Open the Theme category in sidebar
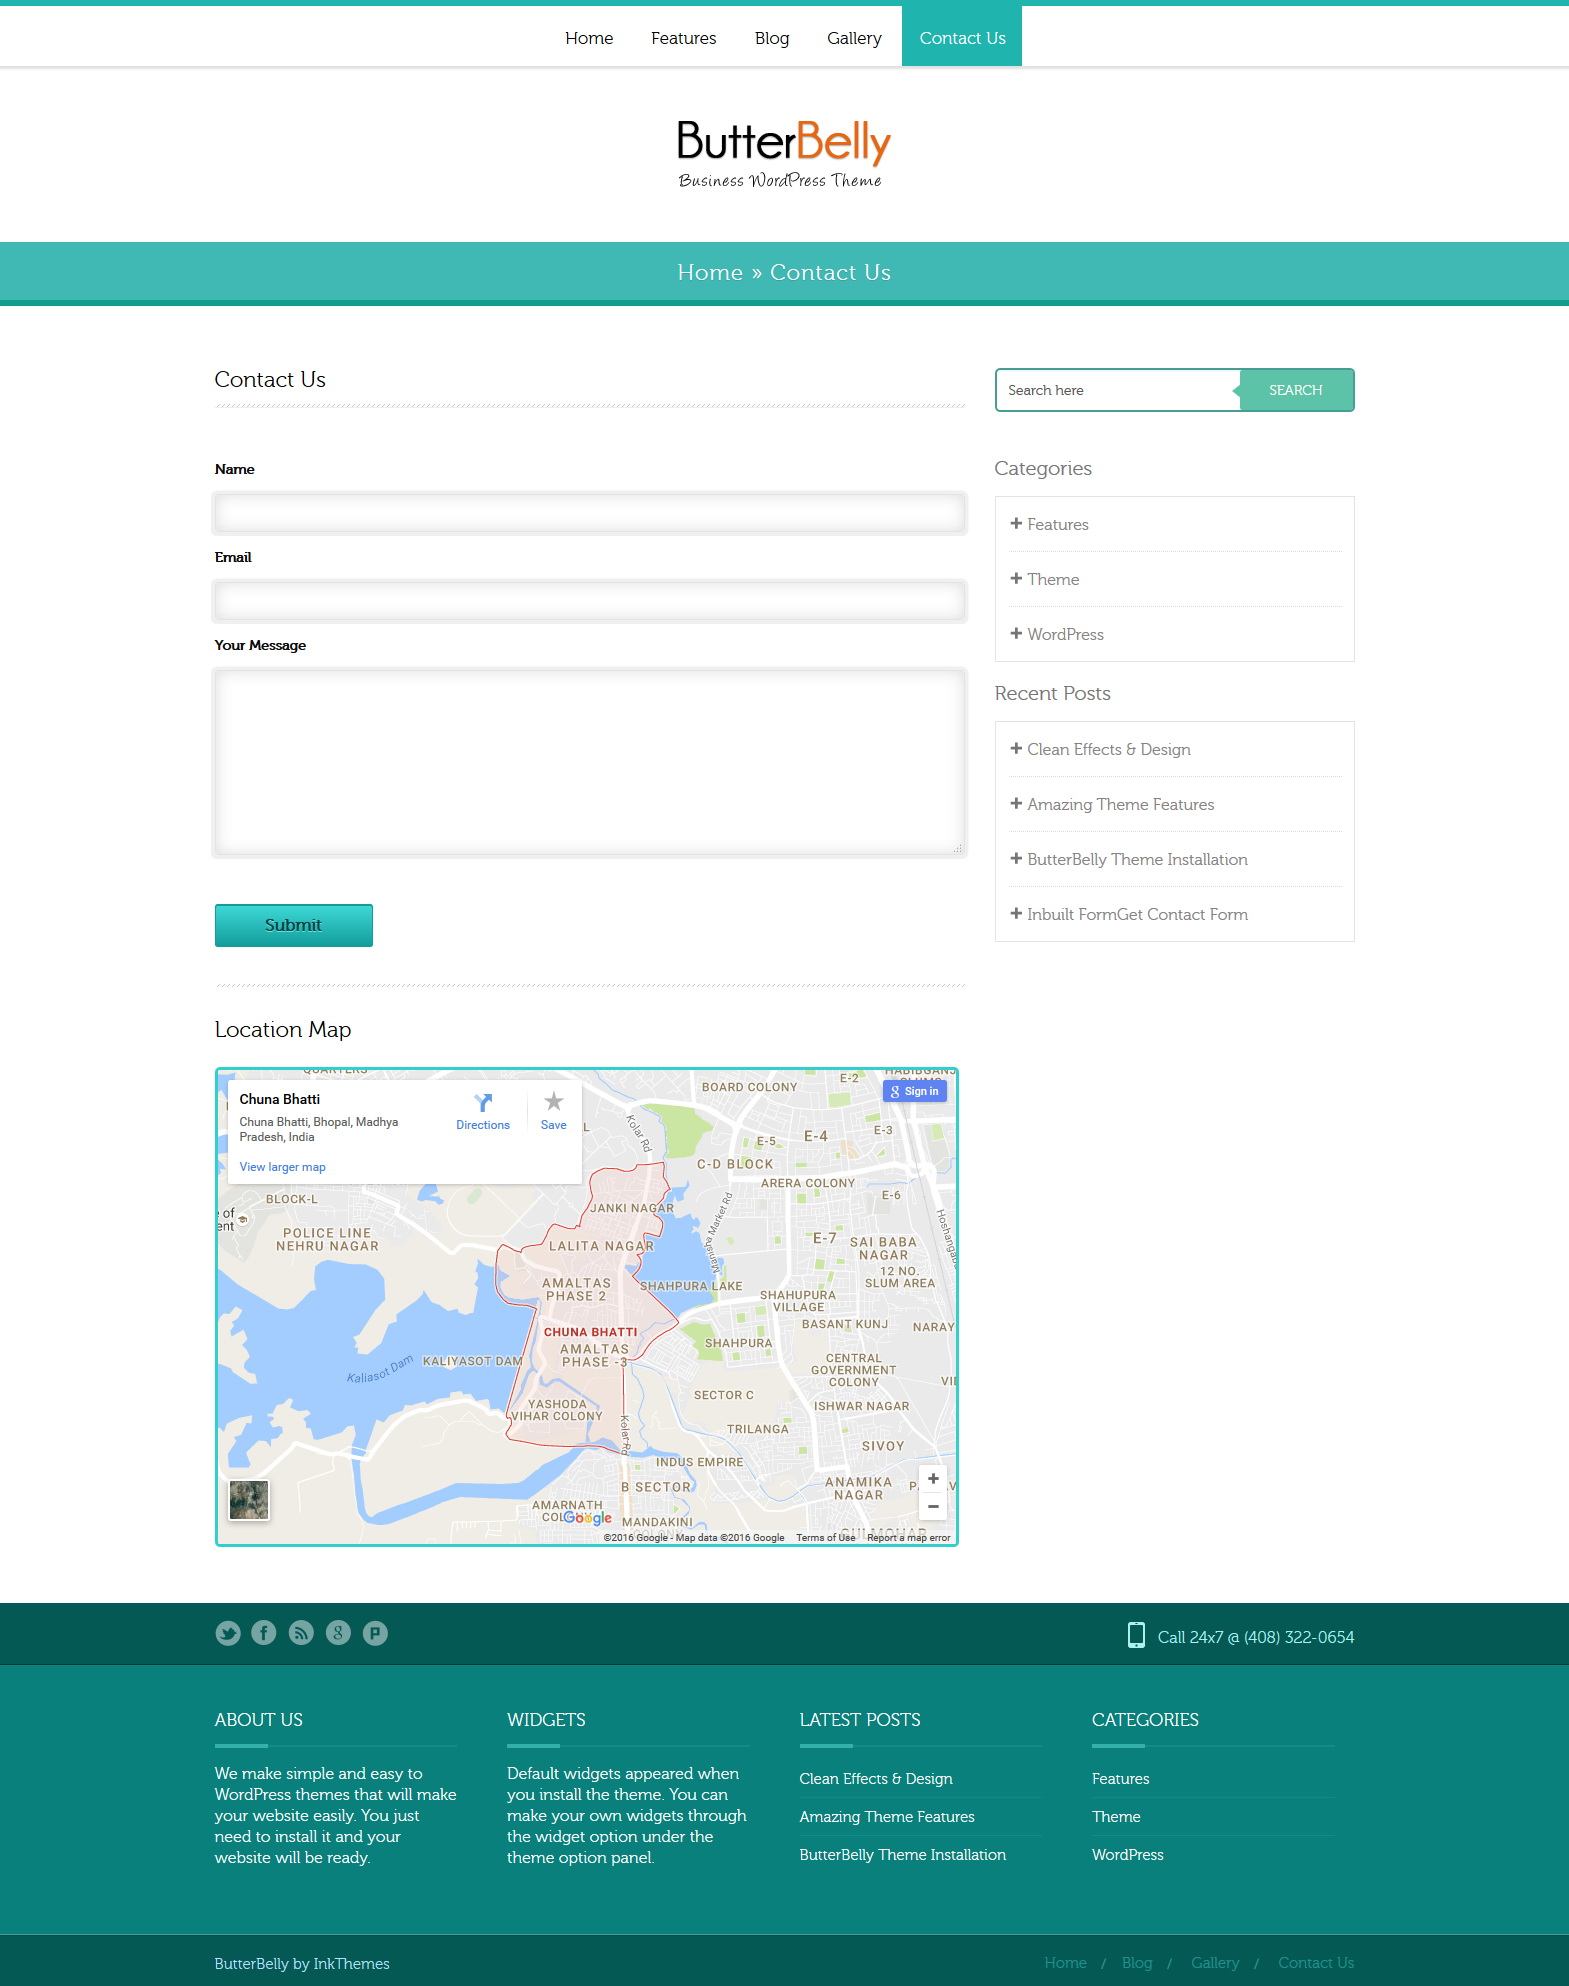This screenshot has height=1986, width=1569. (1053, 579)
